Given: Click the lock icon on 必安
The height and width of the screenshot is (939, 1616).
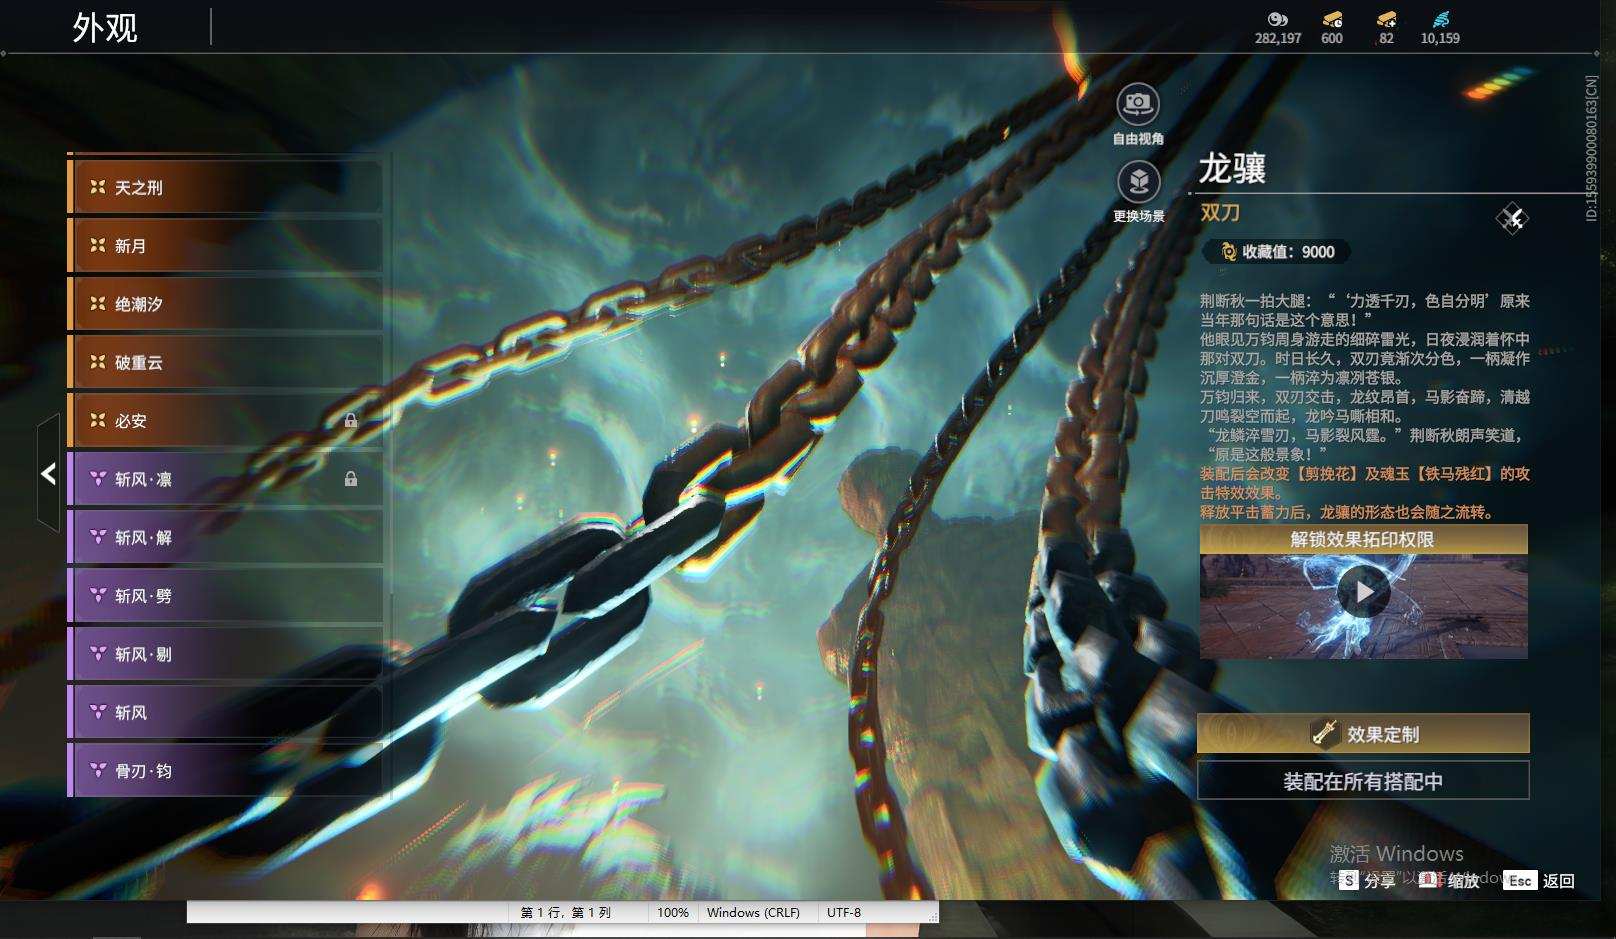Looking at the screenshot, I should point(351,421).
